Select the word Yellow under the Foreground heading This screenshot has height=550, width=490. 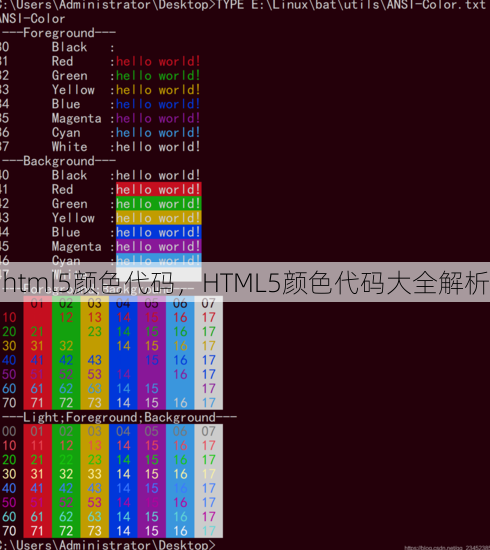coord(73,90)
